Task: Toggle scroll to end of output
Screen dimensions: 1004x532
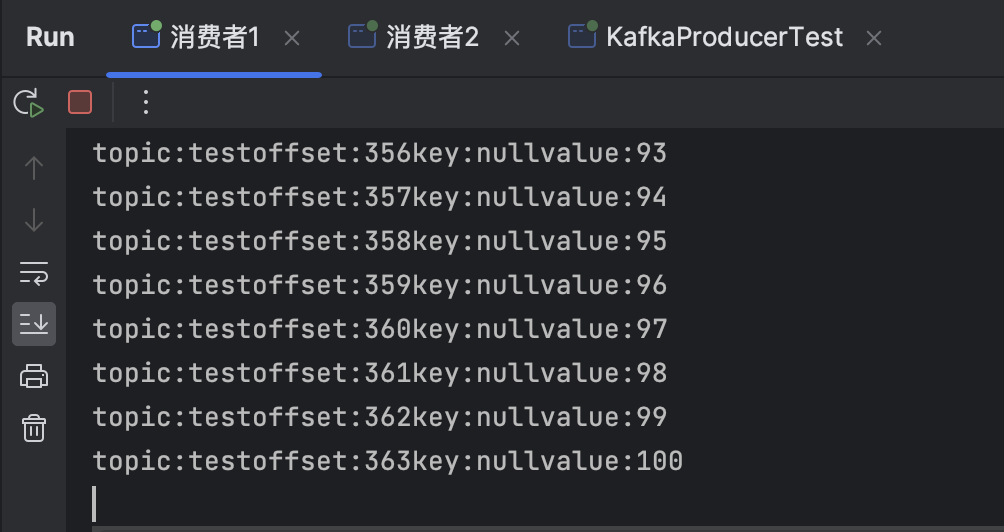Action: click(x=34, y=323)
